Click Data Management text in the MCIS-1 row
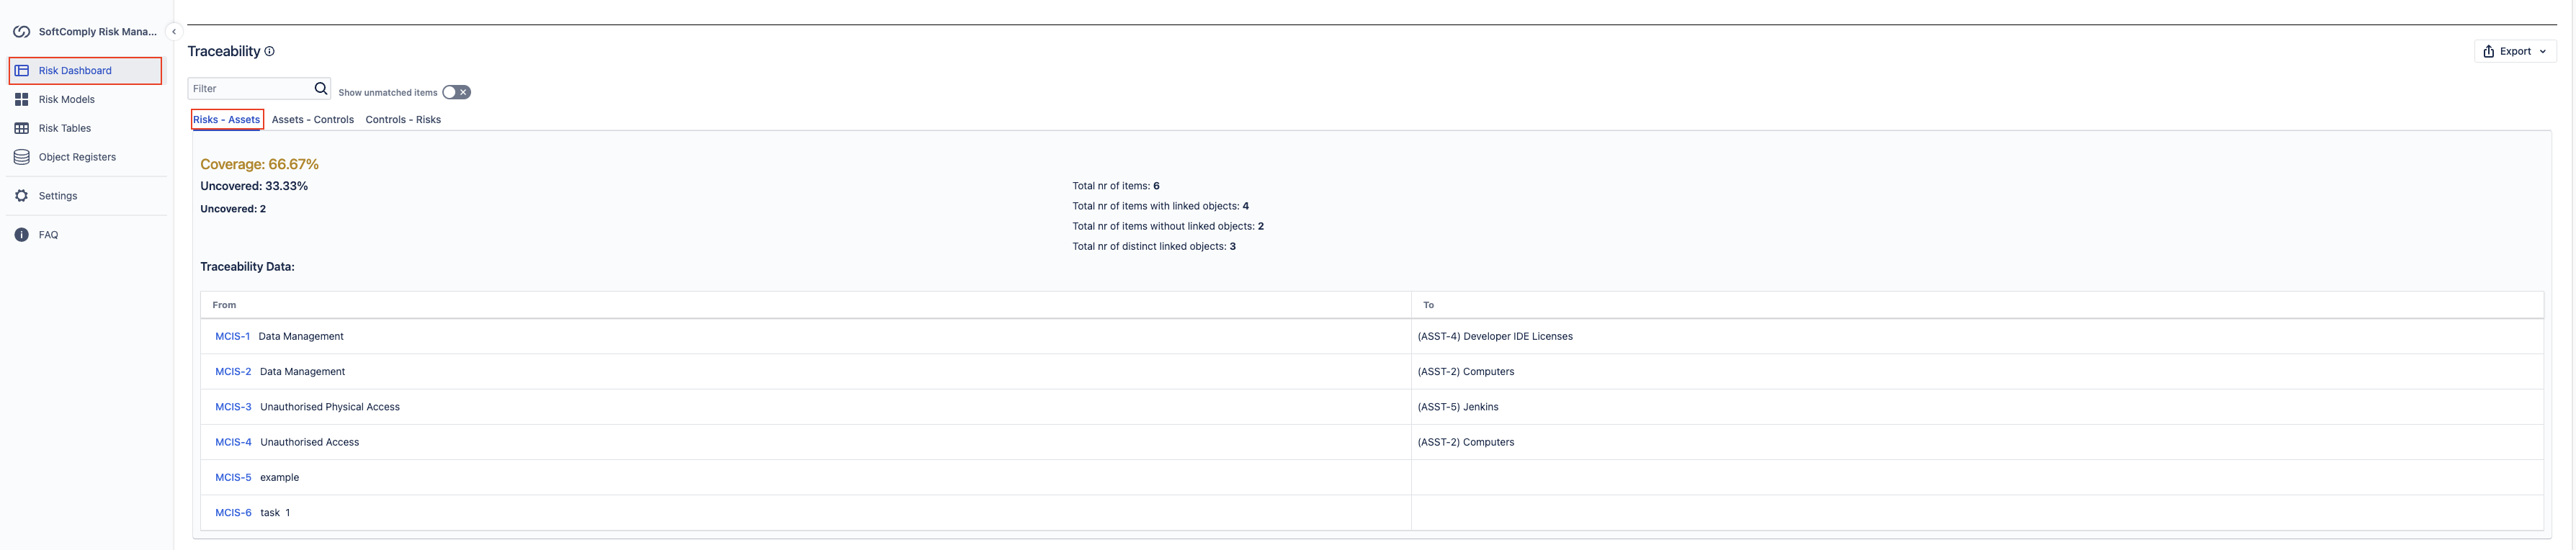 pyautogui.click(x=301, y=337)
